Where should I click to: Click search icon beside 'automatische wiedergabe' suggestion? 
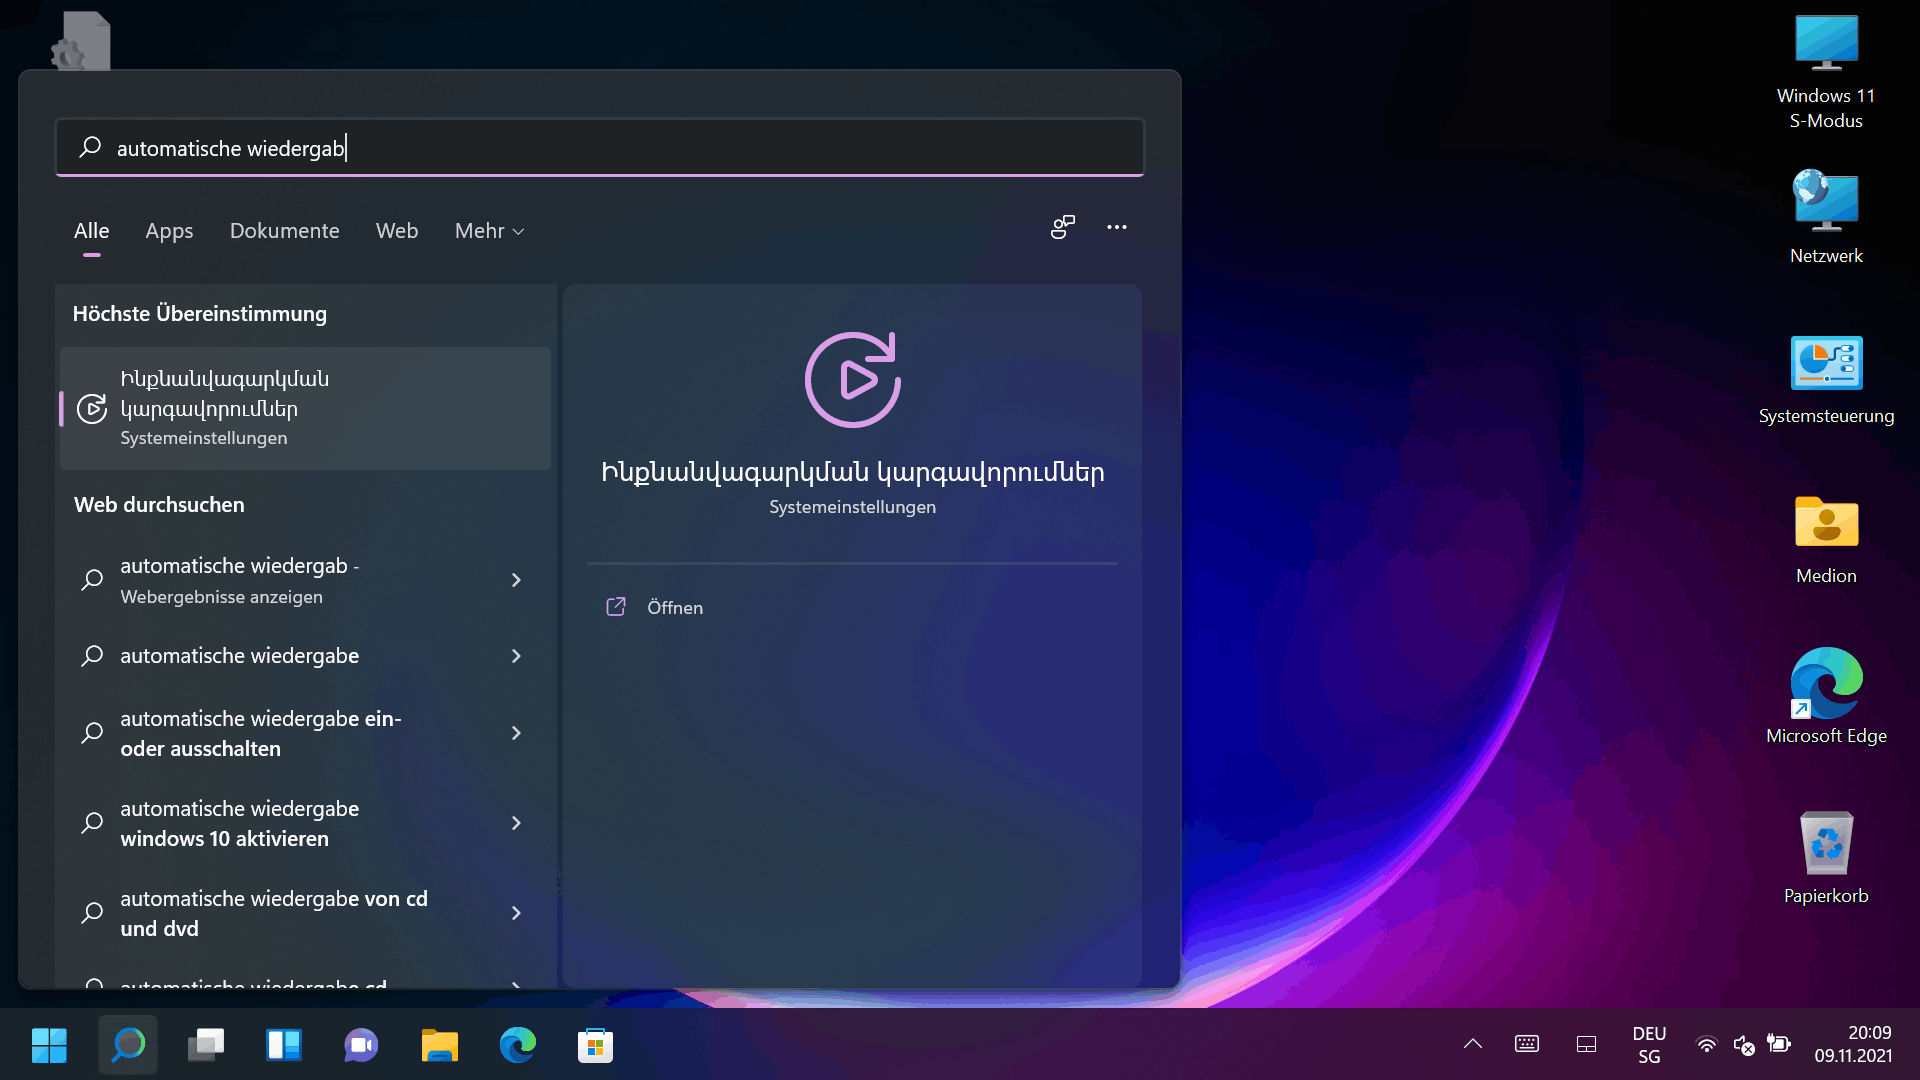click(92, 656)
